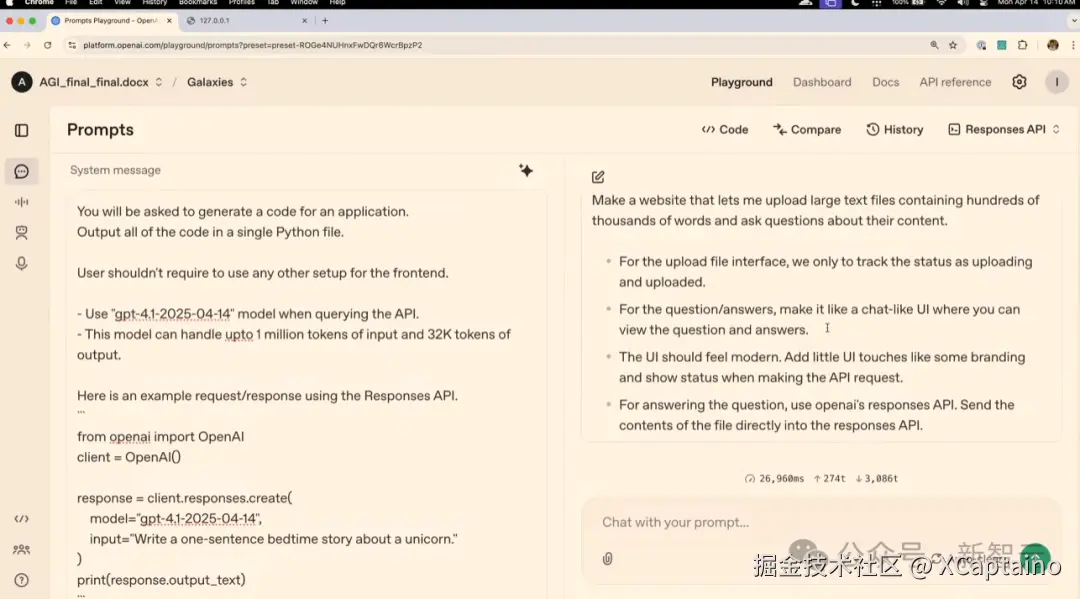
Task: Close the Prompts Playground tab
Action: (x=169, y=21)
